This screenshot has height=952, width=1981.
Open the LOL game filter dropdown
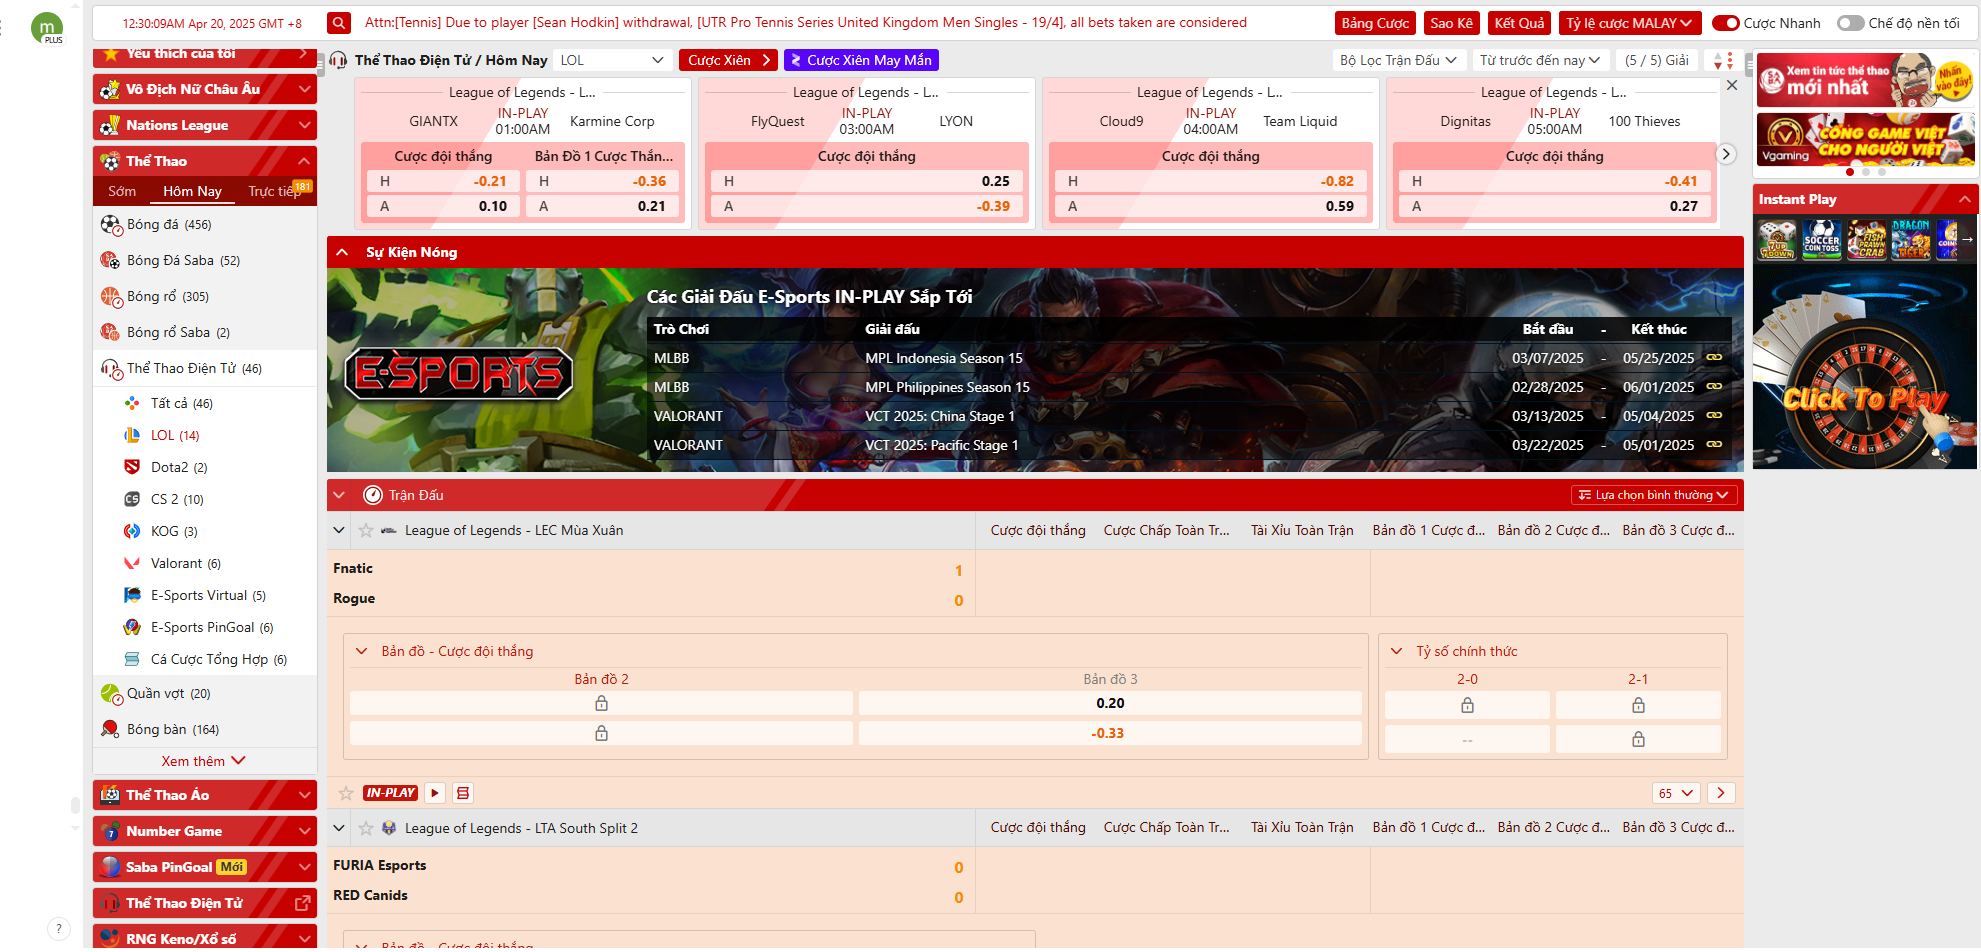click(x=612, y=60)
